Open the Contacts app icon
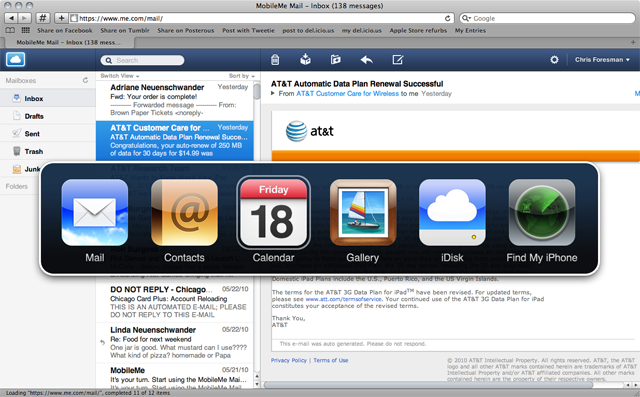This screenshot has height=397, width=640. 184,212
